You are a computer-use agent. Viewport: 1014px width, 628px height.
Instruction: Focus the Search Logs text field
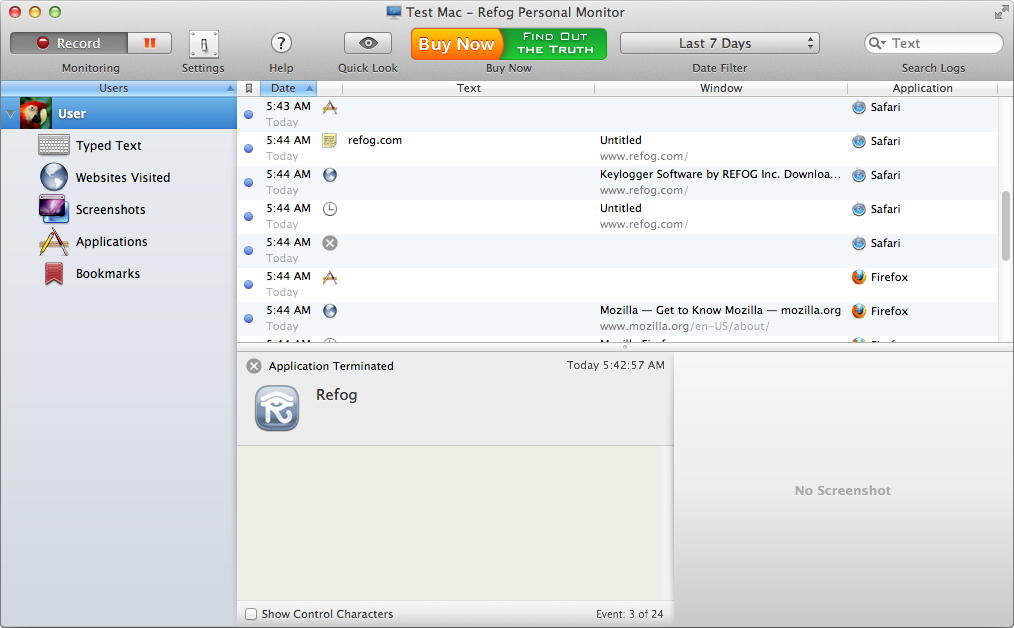point(933,43)
